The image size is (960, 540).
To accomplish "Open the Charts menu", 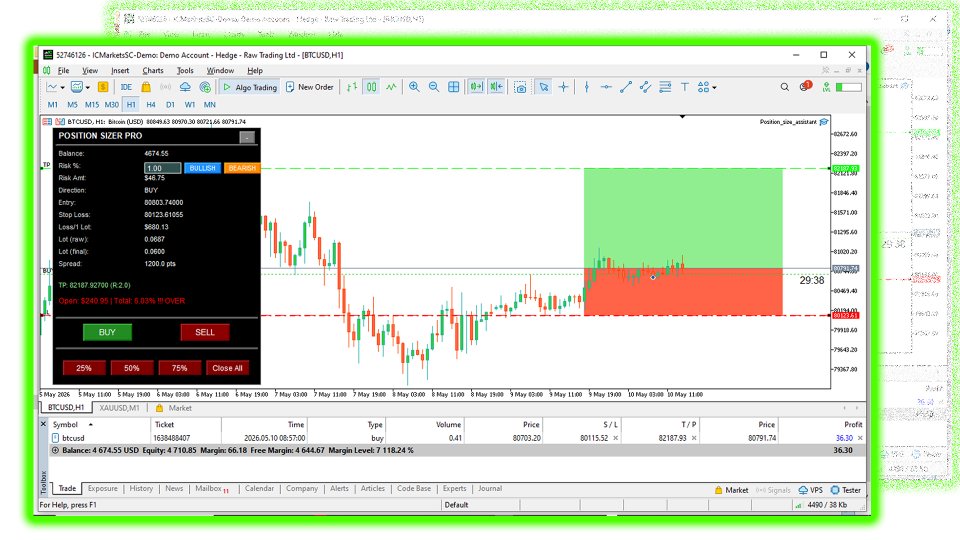I will (153, 70).
